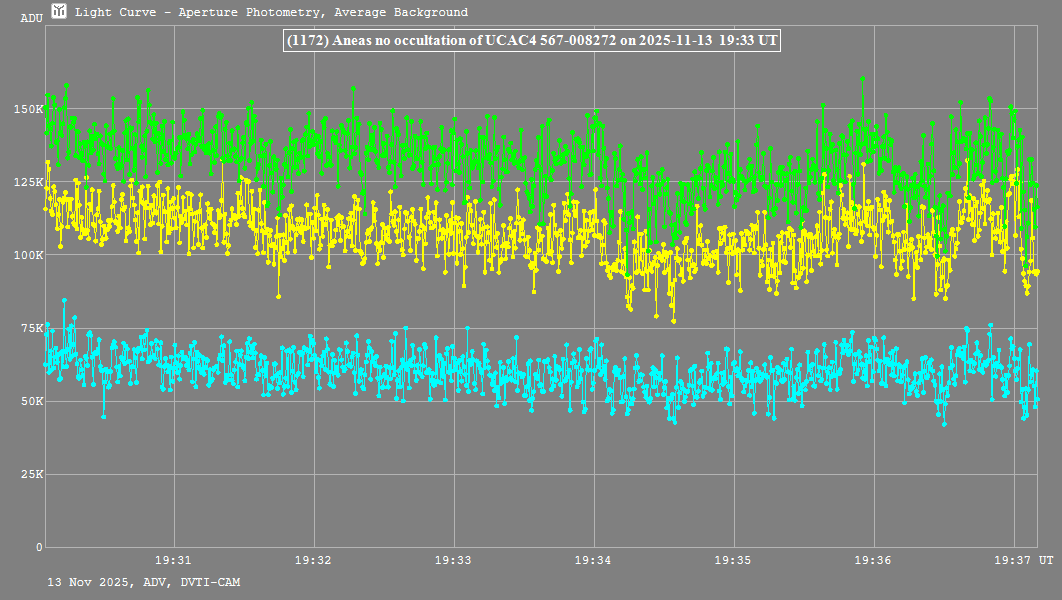The height and width of the screenshot is (600, 1062).
Task: Select the 125K y-axis label
Action: 28,182
